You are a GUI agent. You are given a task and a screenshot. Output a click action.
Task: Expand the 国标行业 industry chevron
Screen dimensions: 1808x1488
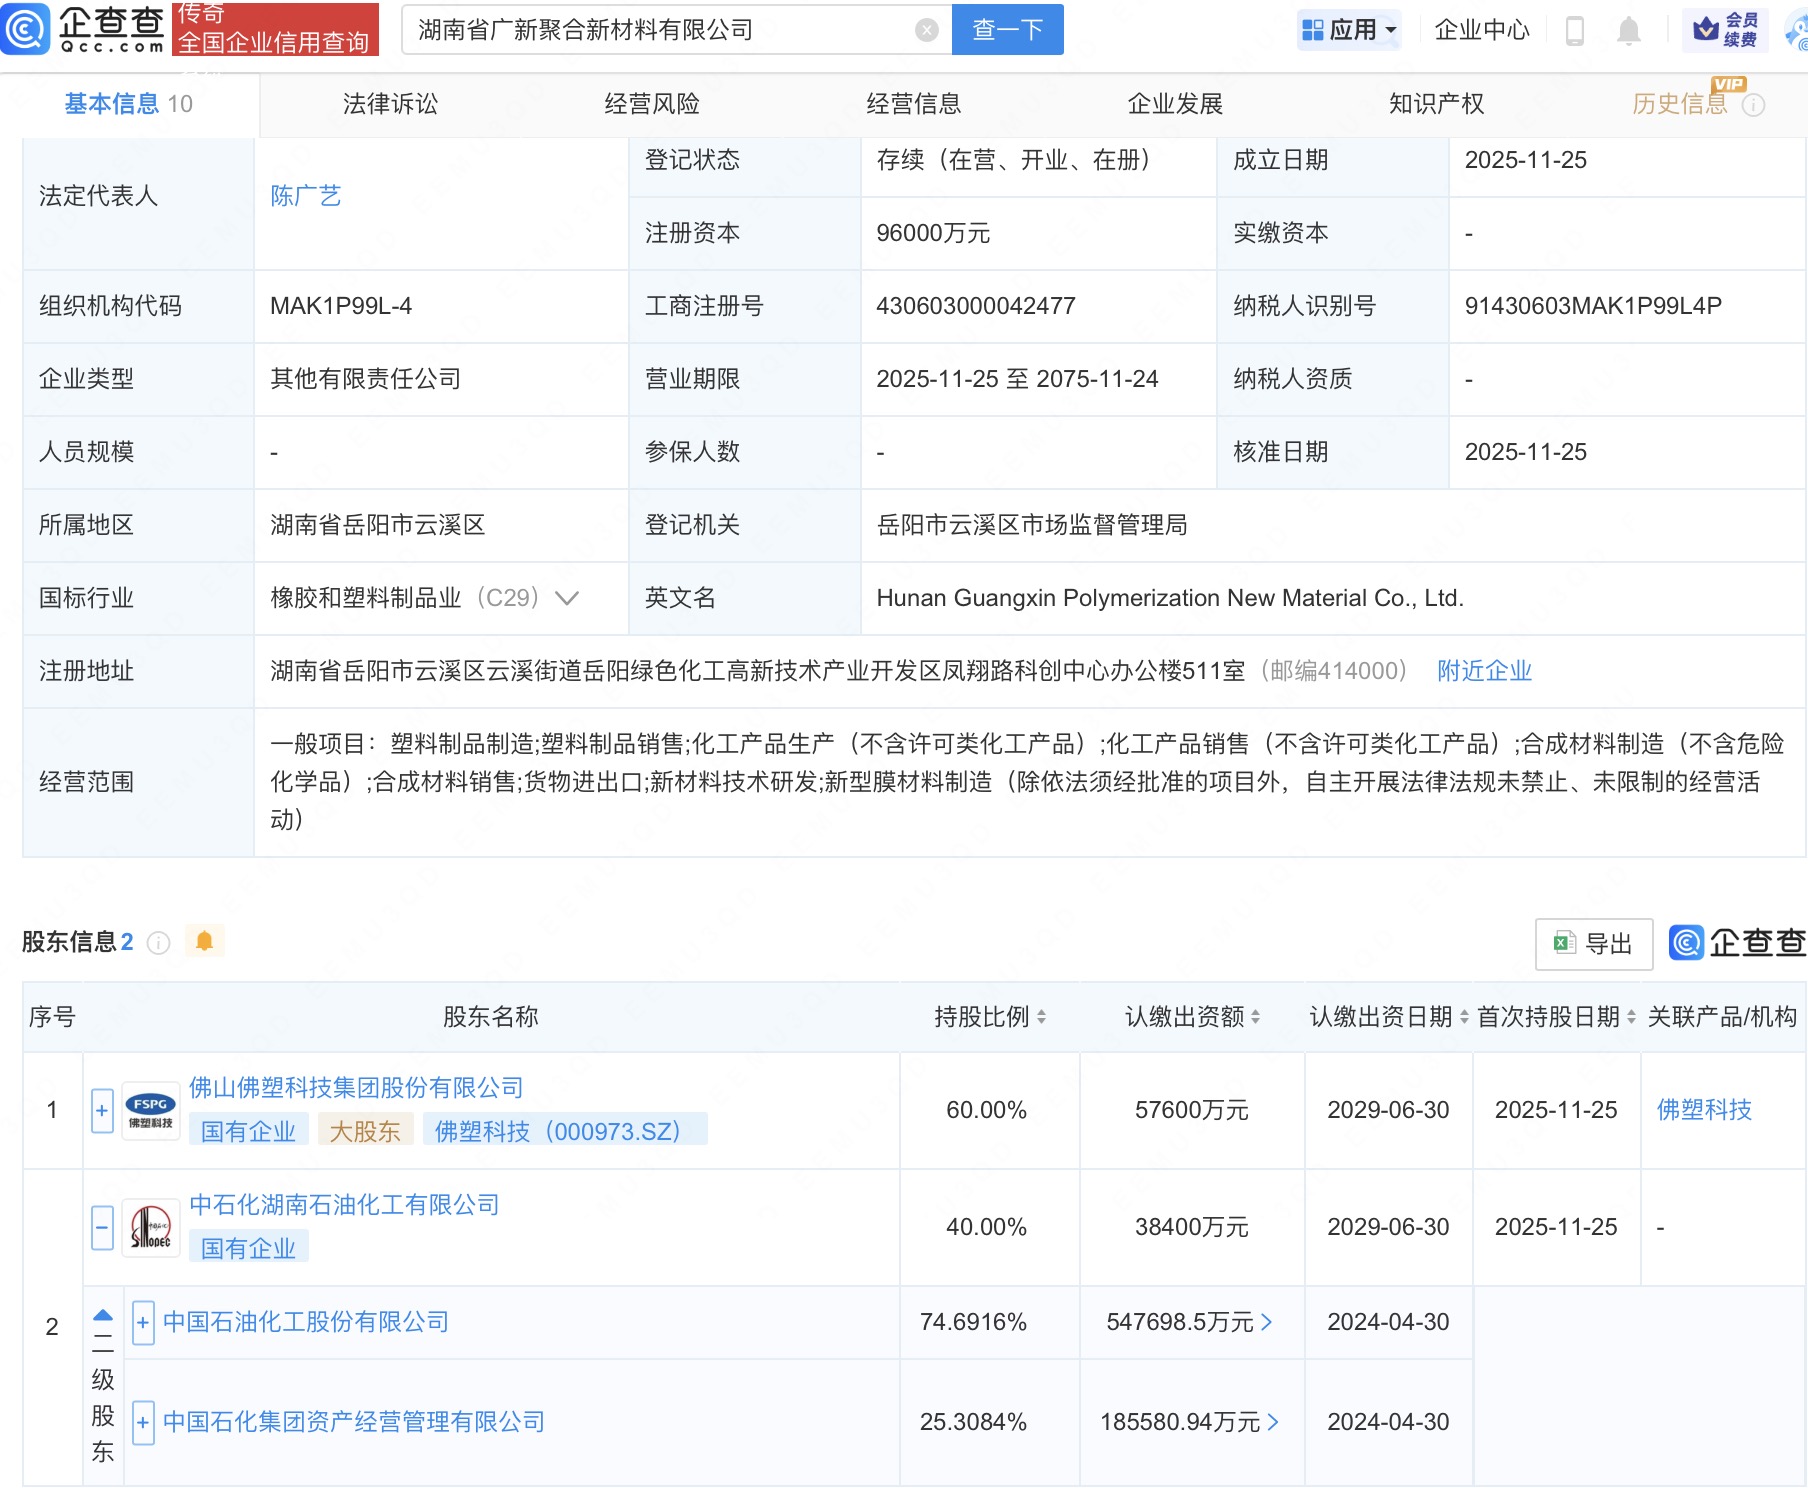click(567, 598)
